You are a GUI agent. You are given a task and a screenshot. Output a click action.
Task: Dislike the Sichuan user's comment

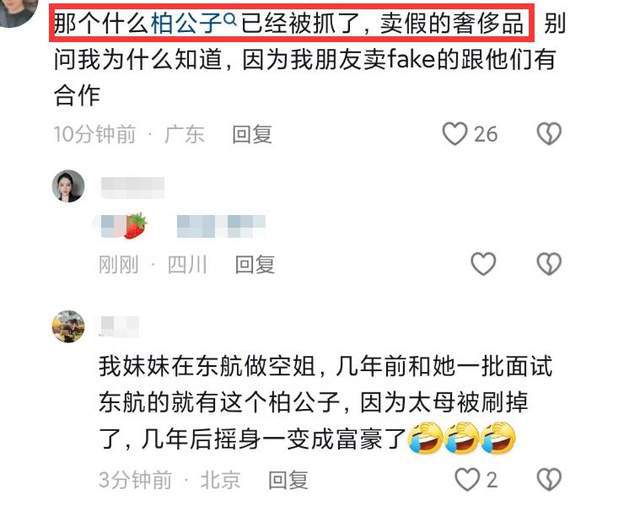549,264
